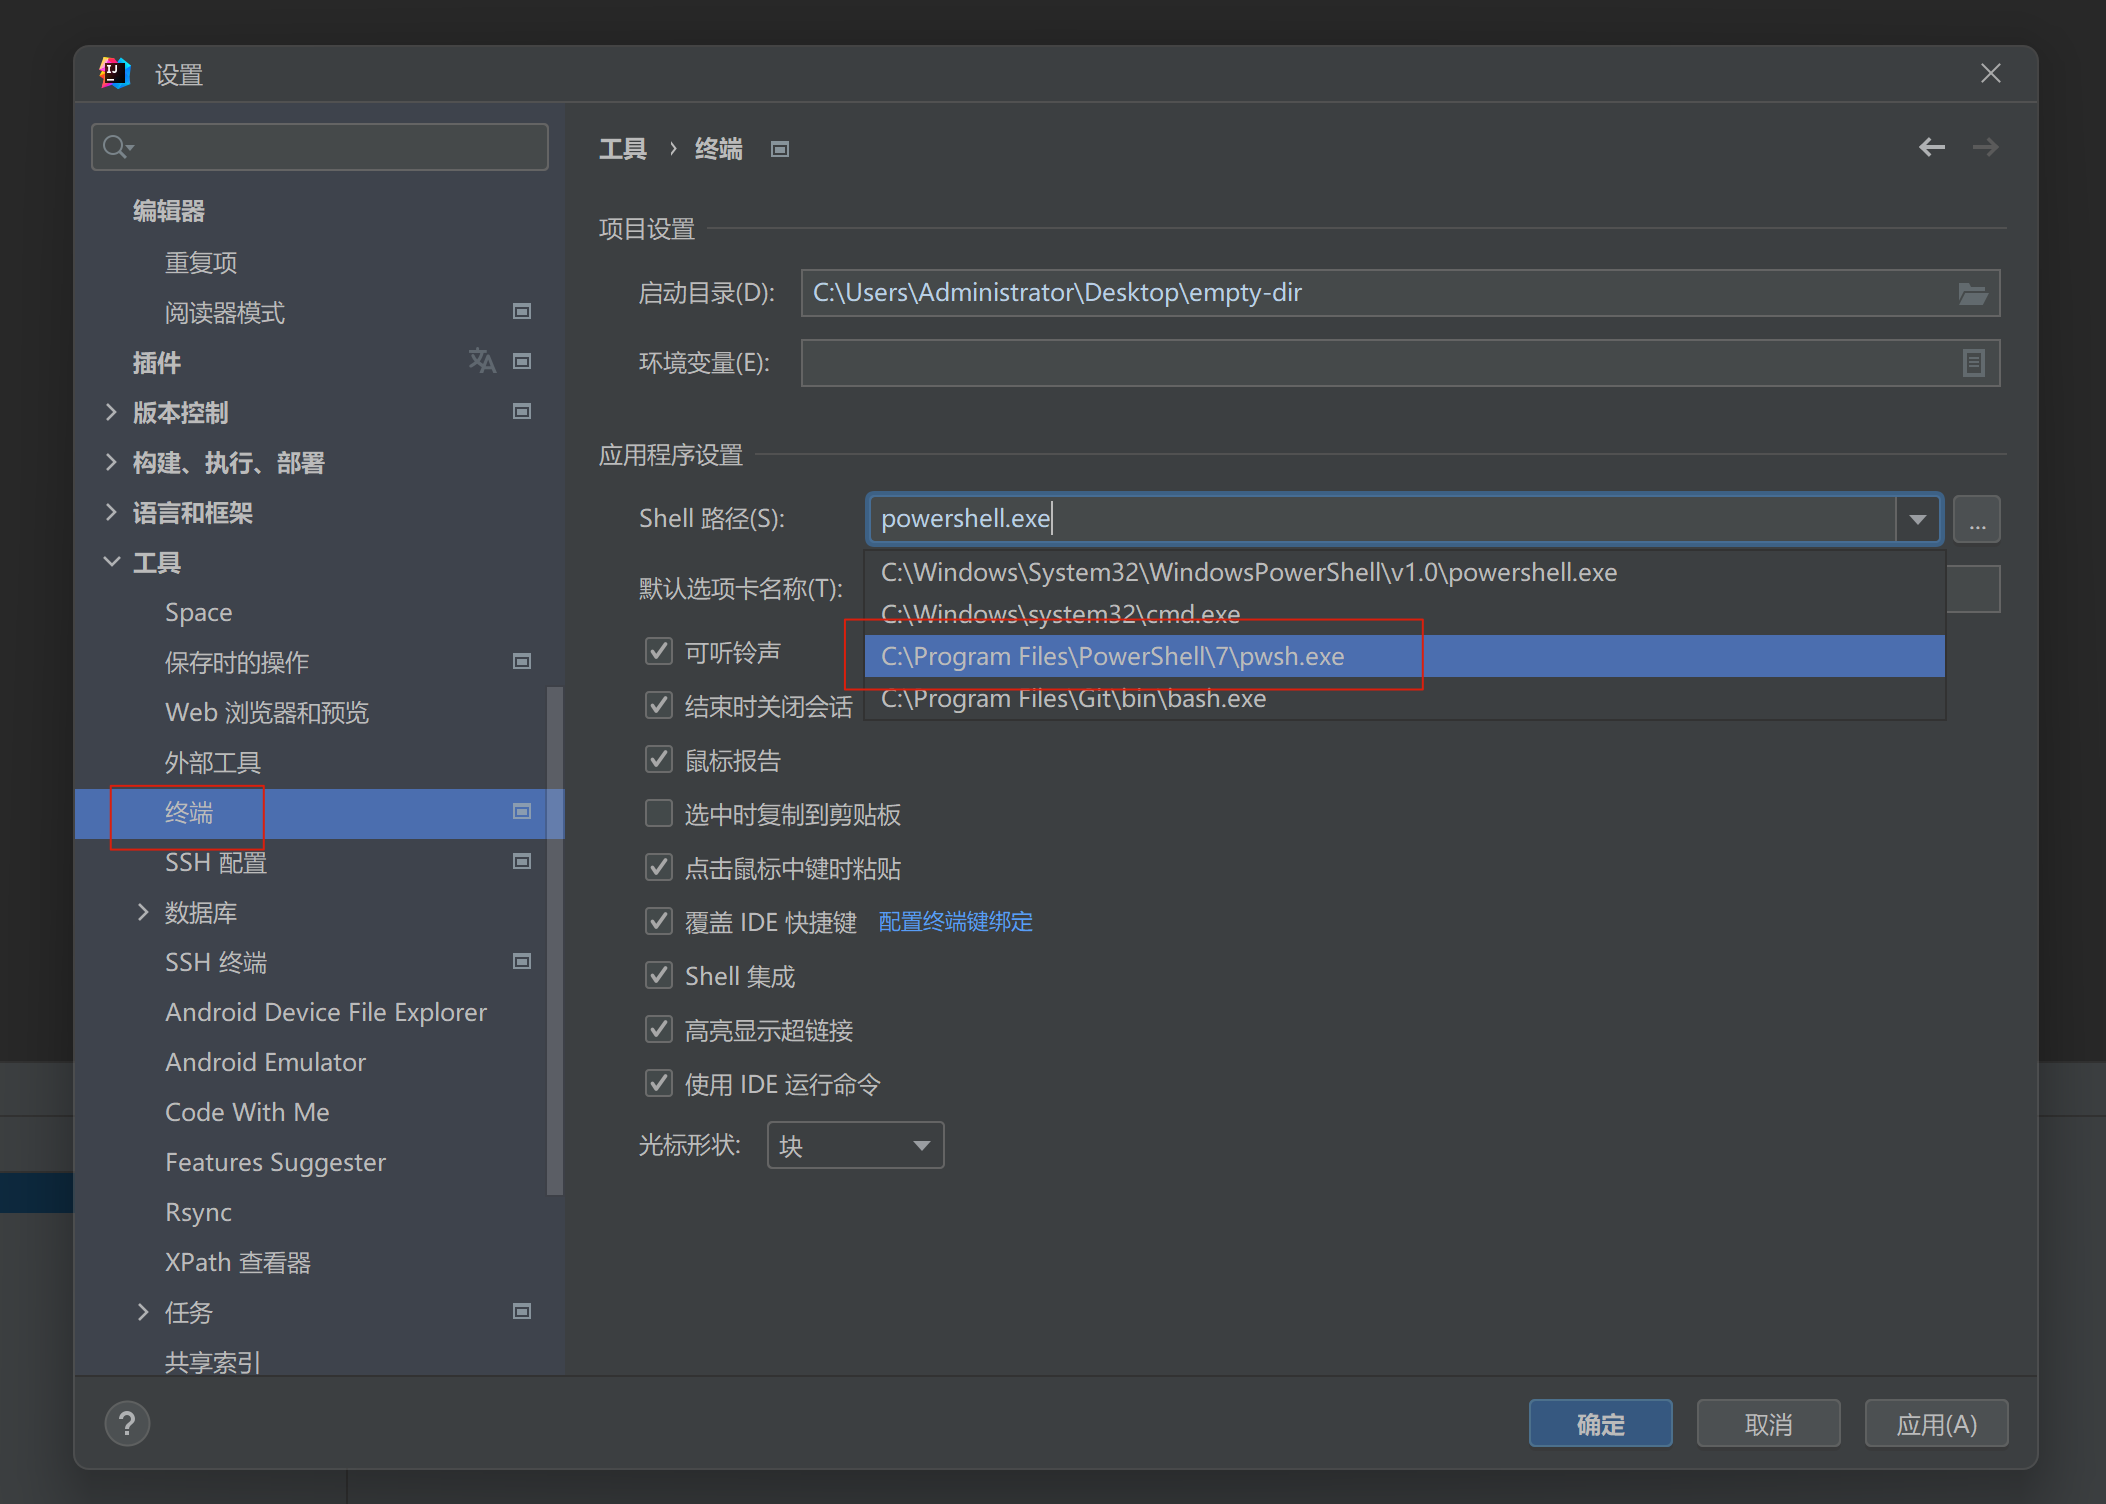
Task: Click into the settings search field
Action: [x=320, y=147]
